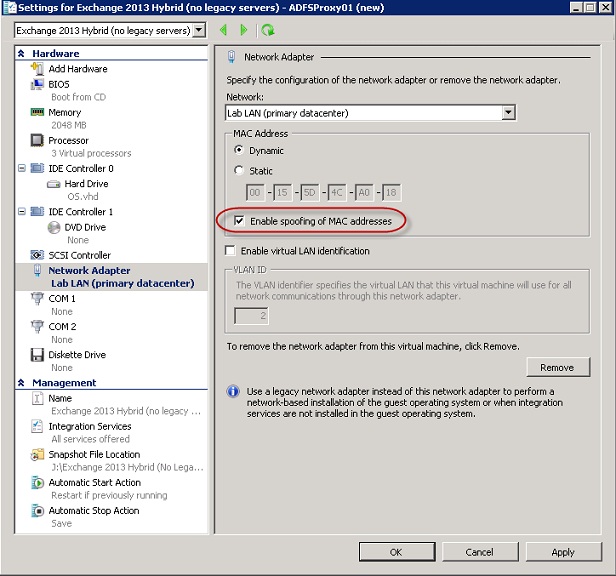Select the DVD Drive entry
The width and height of the screenshot is (616, 576).
[x=85, y=227]
